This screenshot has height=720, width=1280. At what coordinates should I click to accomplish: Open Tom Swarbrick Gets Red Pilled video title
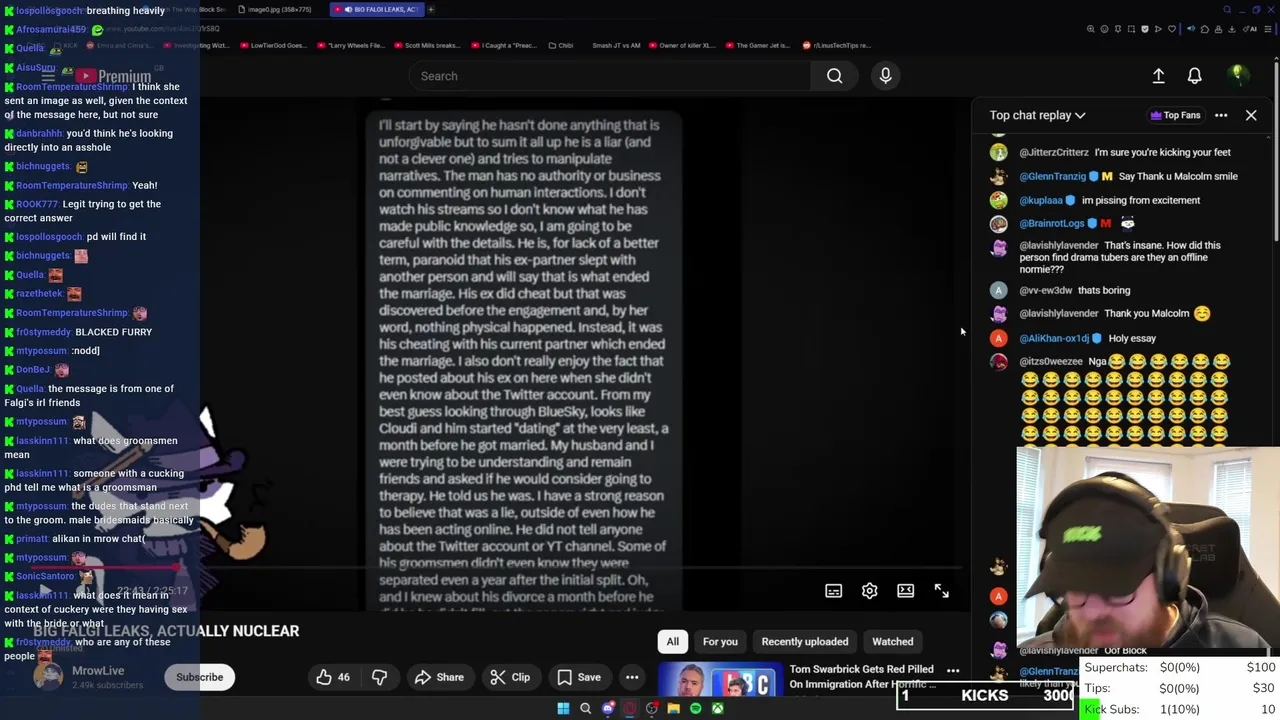click(862, 677)
